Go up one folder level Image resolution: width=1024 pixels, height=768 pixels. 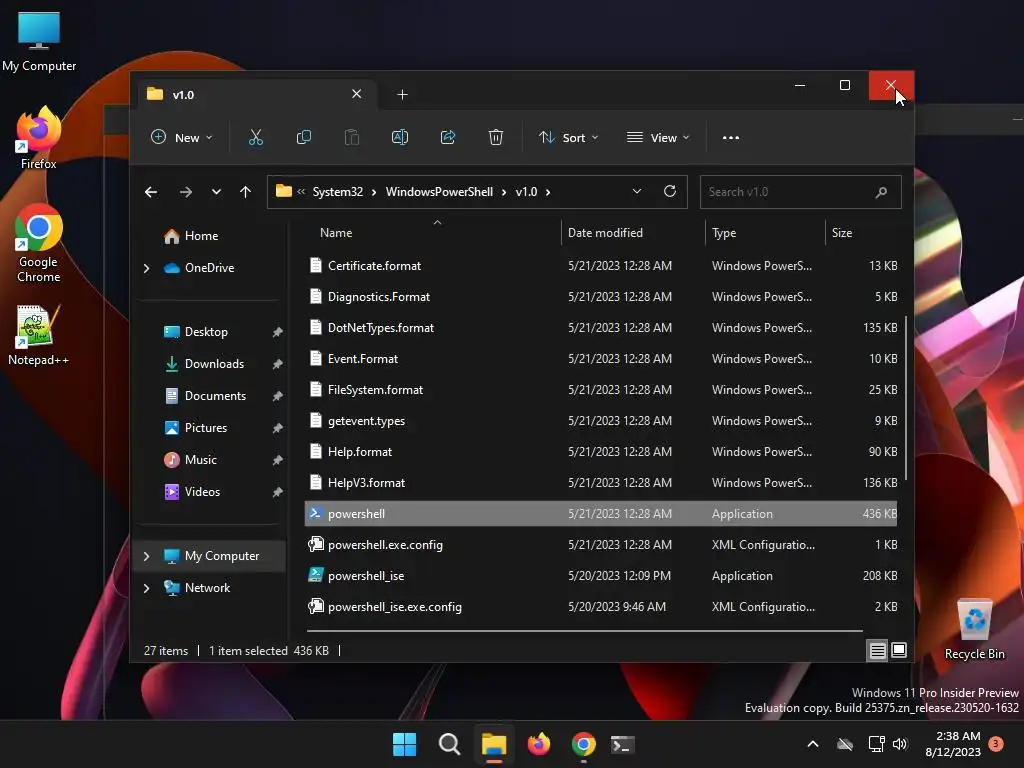coord(246,192)
